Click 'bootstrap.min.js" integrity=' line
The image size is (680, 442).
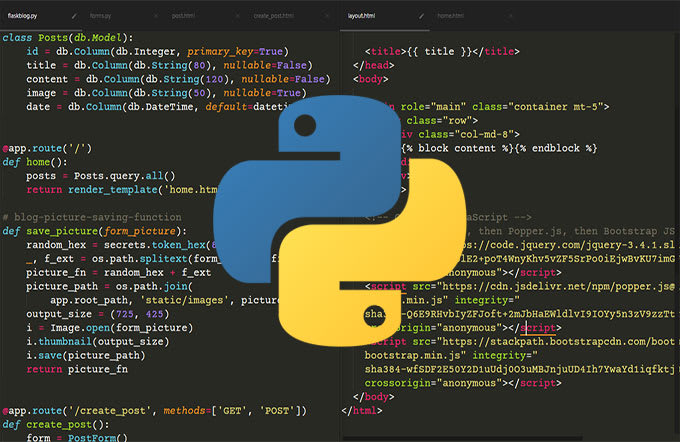[x=451, y=356]
